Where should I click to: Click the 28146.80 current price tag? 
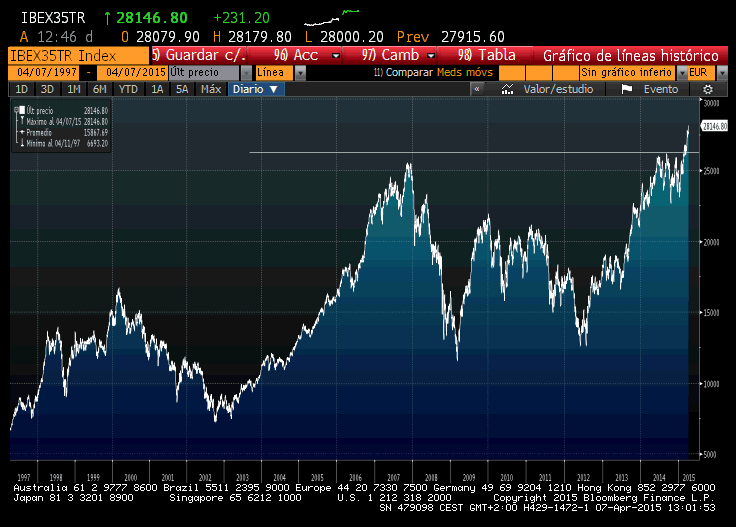(x=714, y=126)
